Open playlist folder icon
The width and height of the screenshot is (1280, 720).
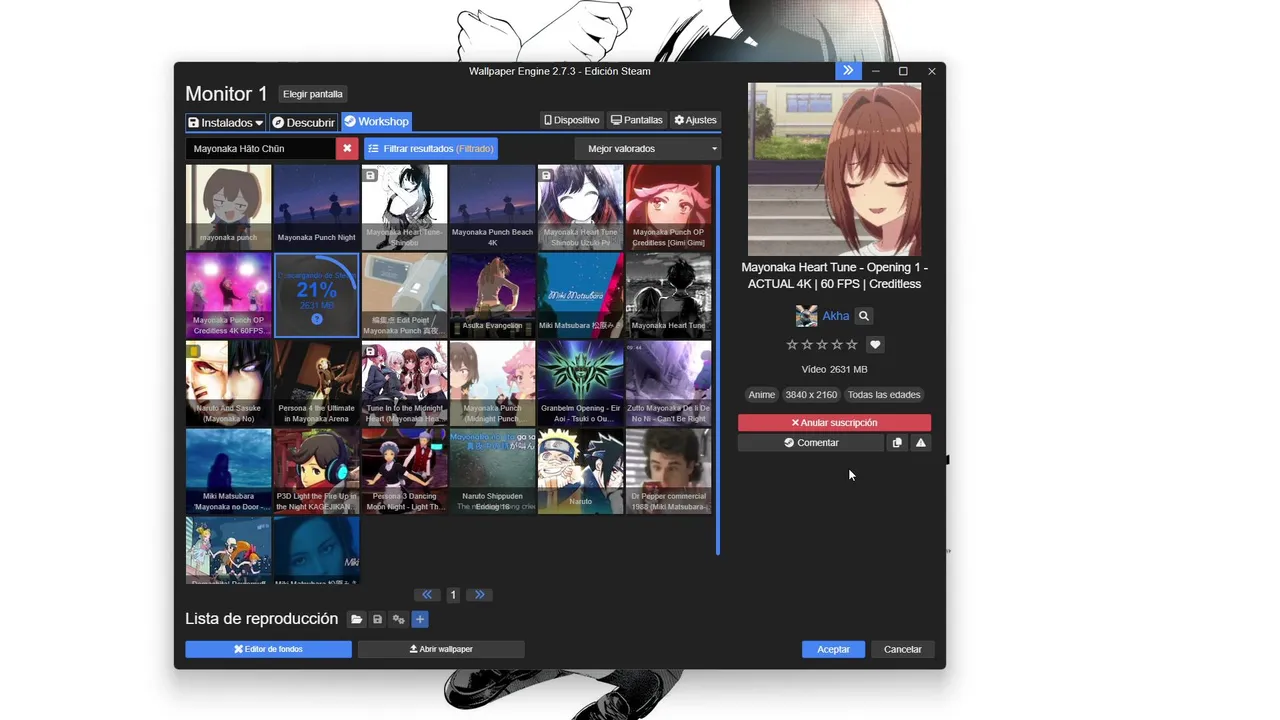click(x=356, y=619)
